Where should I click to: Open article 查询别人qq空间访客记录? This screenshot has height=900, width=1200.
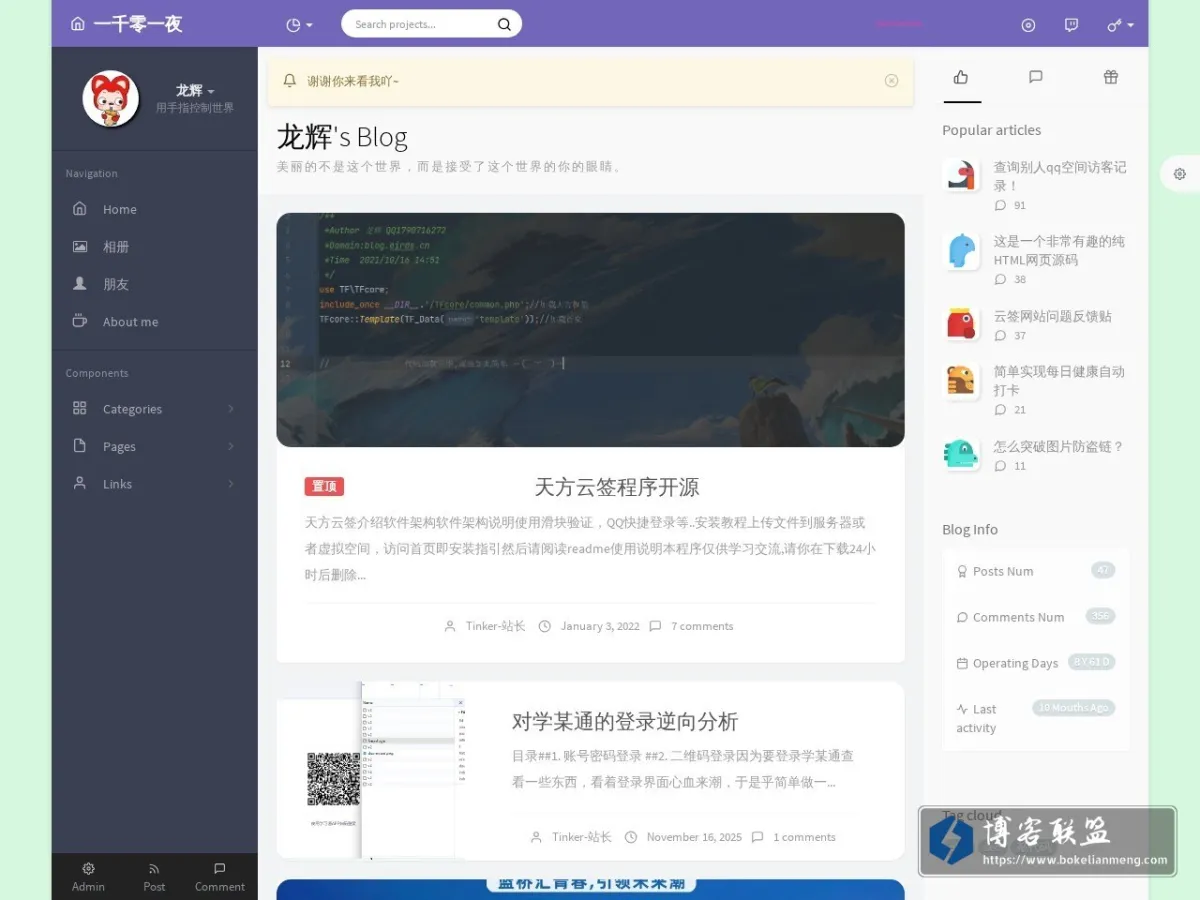point(1060,176)
